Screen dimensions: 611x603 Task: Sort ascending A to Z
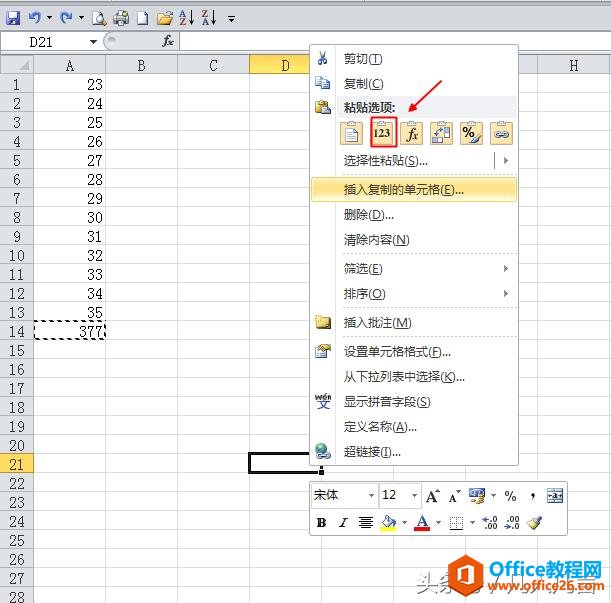(187, 18)
